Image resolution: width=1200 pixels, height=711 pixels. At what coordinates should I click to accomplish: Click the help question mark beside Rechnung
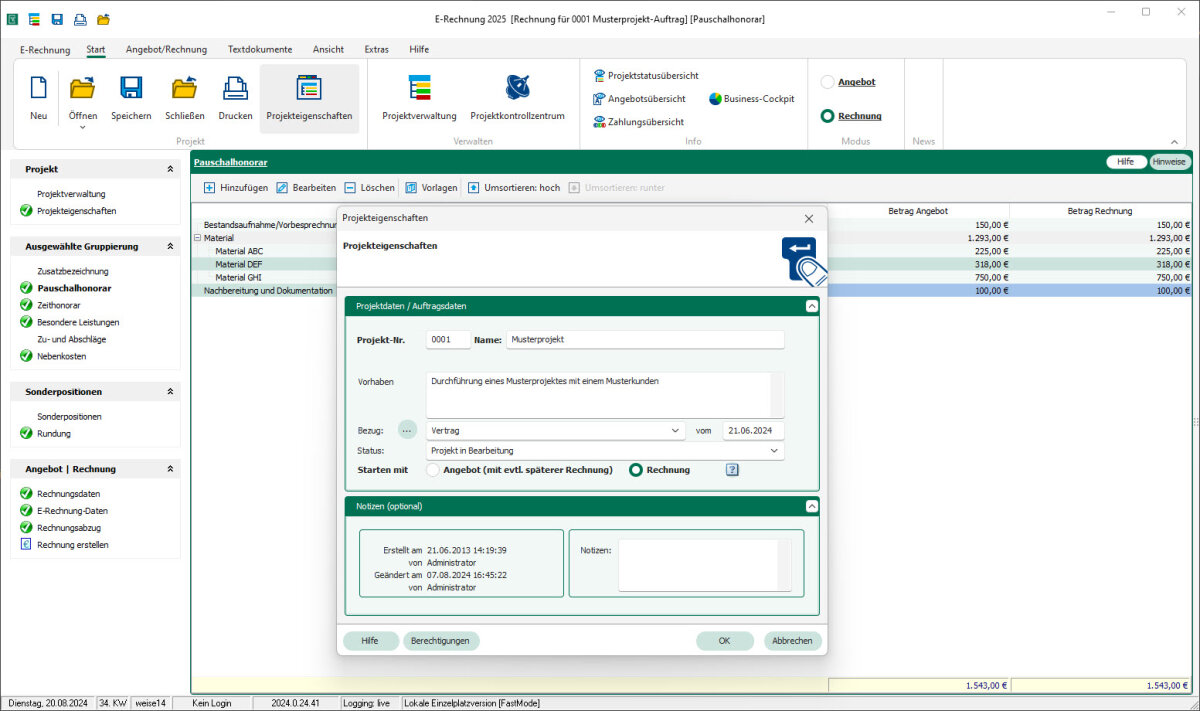click(x=732, y=470)
